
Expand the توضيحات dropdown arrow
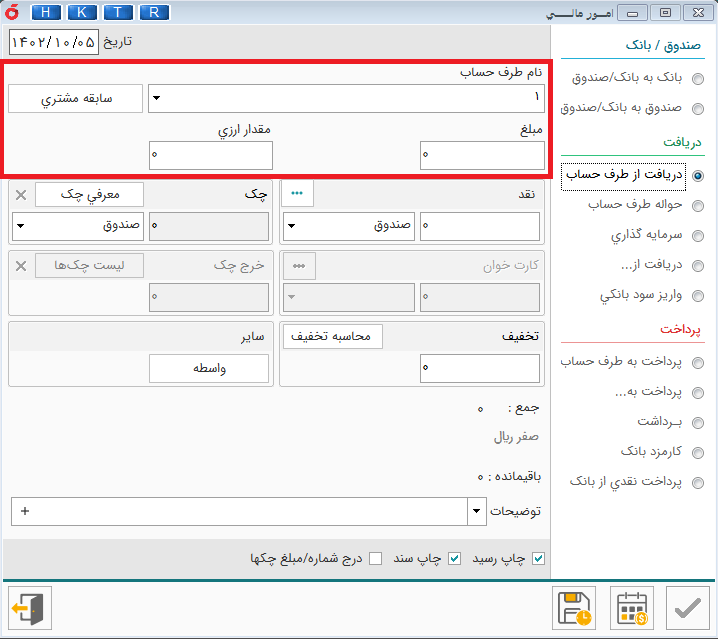pos(475,511)
